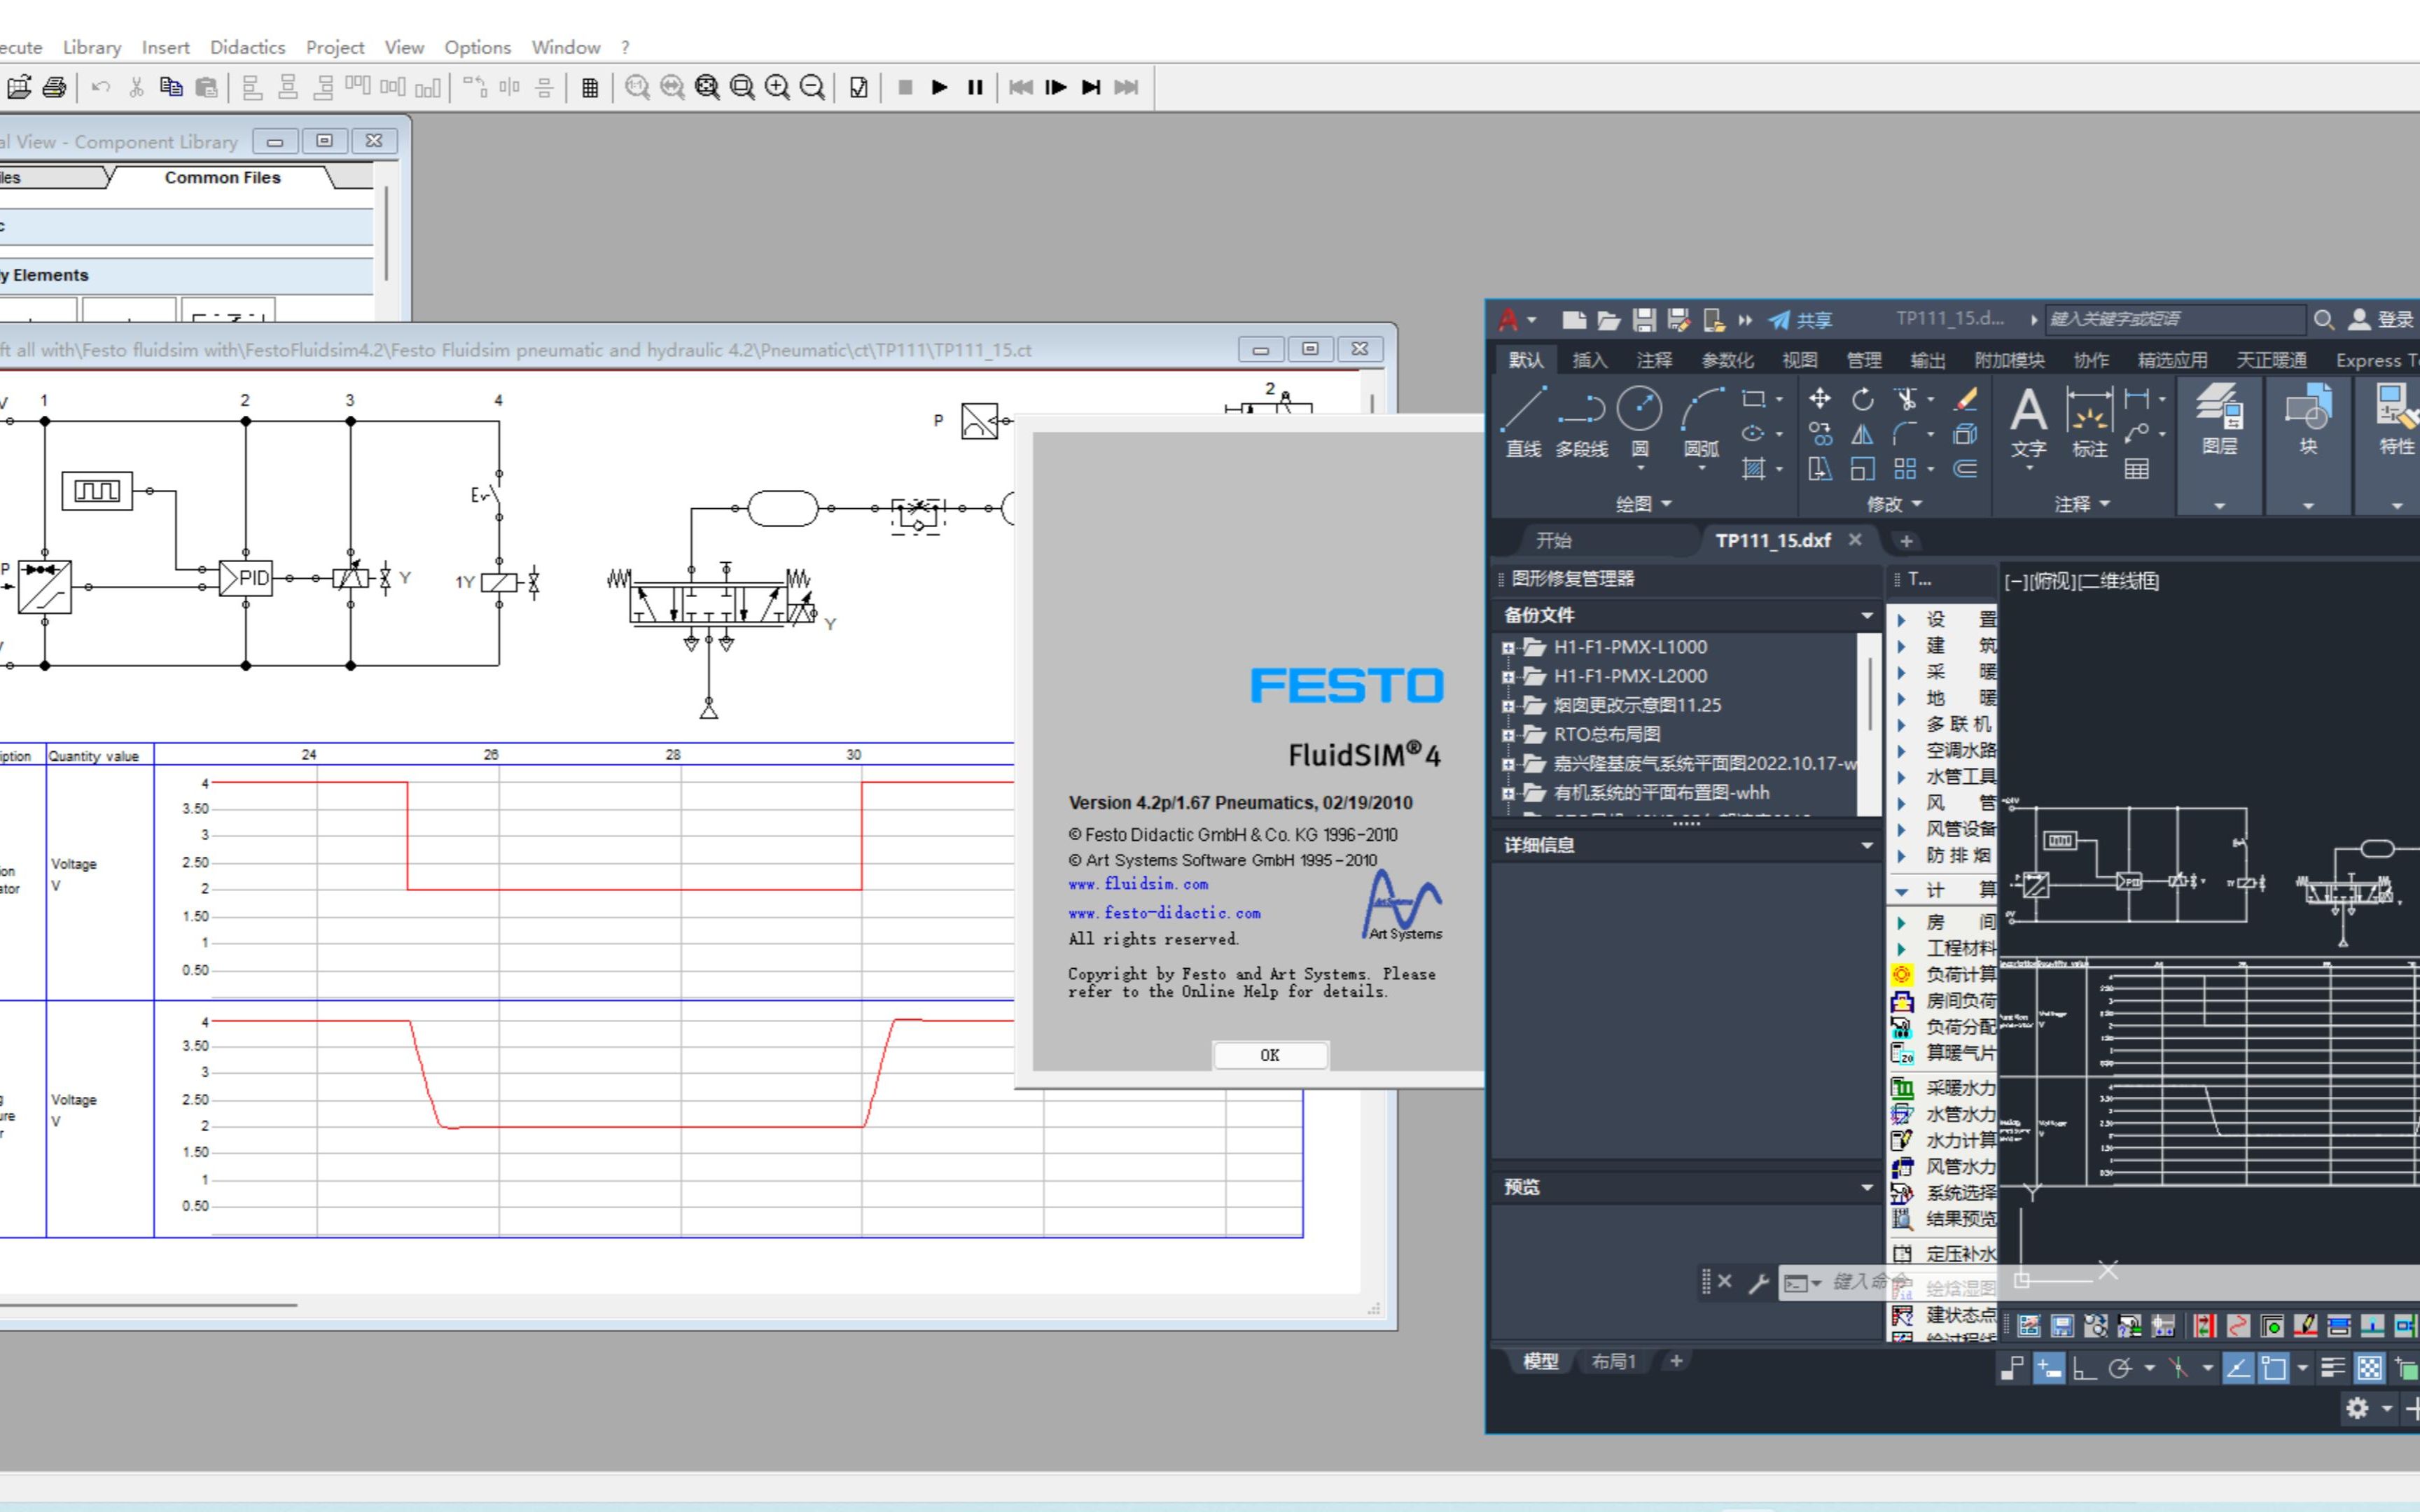
Task: Toggle dynamic input in AutoCAD status bar
Action: coord(2048,1368)
